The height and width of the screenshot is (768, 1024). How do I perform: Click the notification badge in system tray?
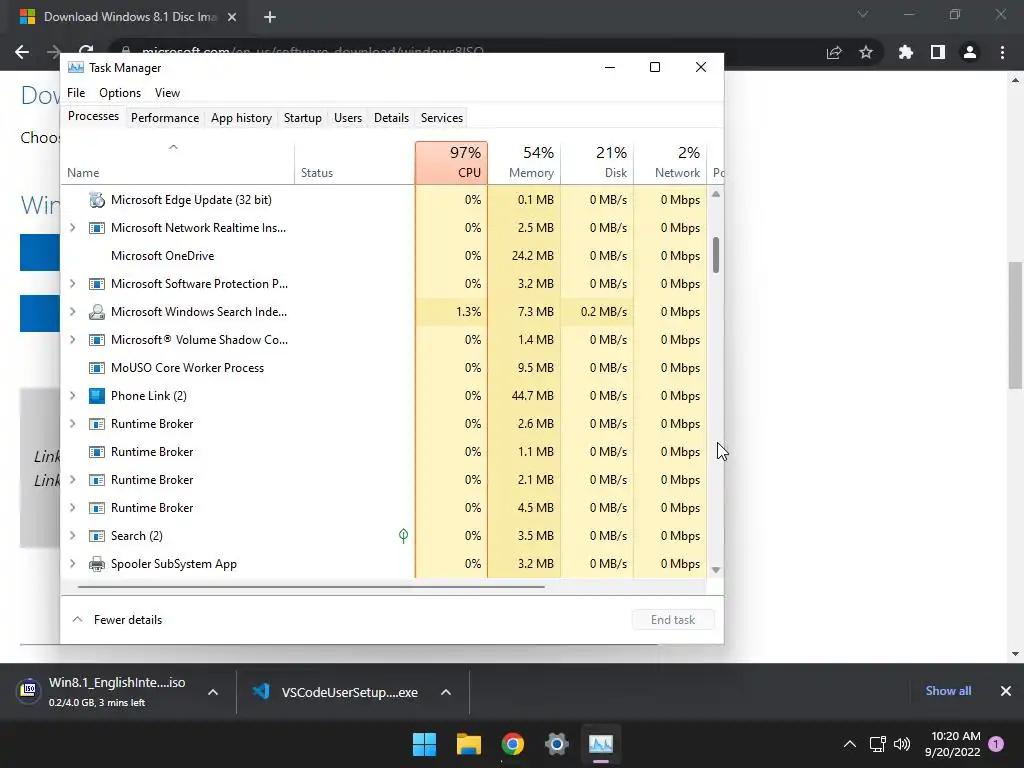996,744
